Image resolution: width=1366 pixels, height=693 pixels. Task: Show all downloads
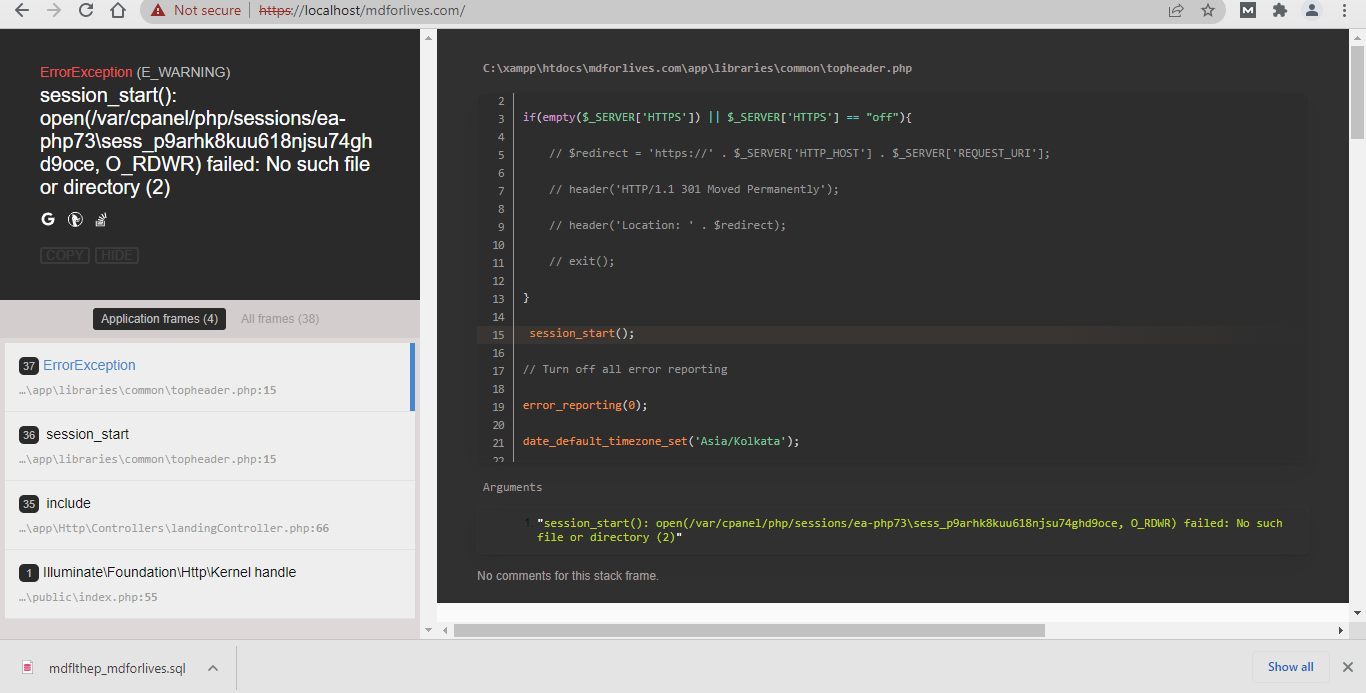(x=1291, y=667)
